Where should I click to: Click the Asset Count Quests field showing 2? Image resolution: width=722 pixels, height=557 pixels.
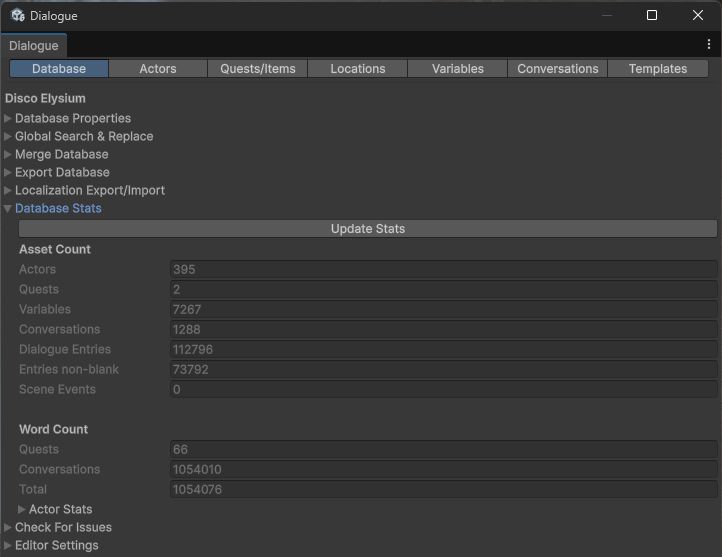point(443,289)
